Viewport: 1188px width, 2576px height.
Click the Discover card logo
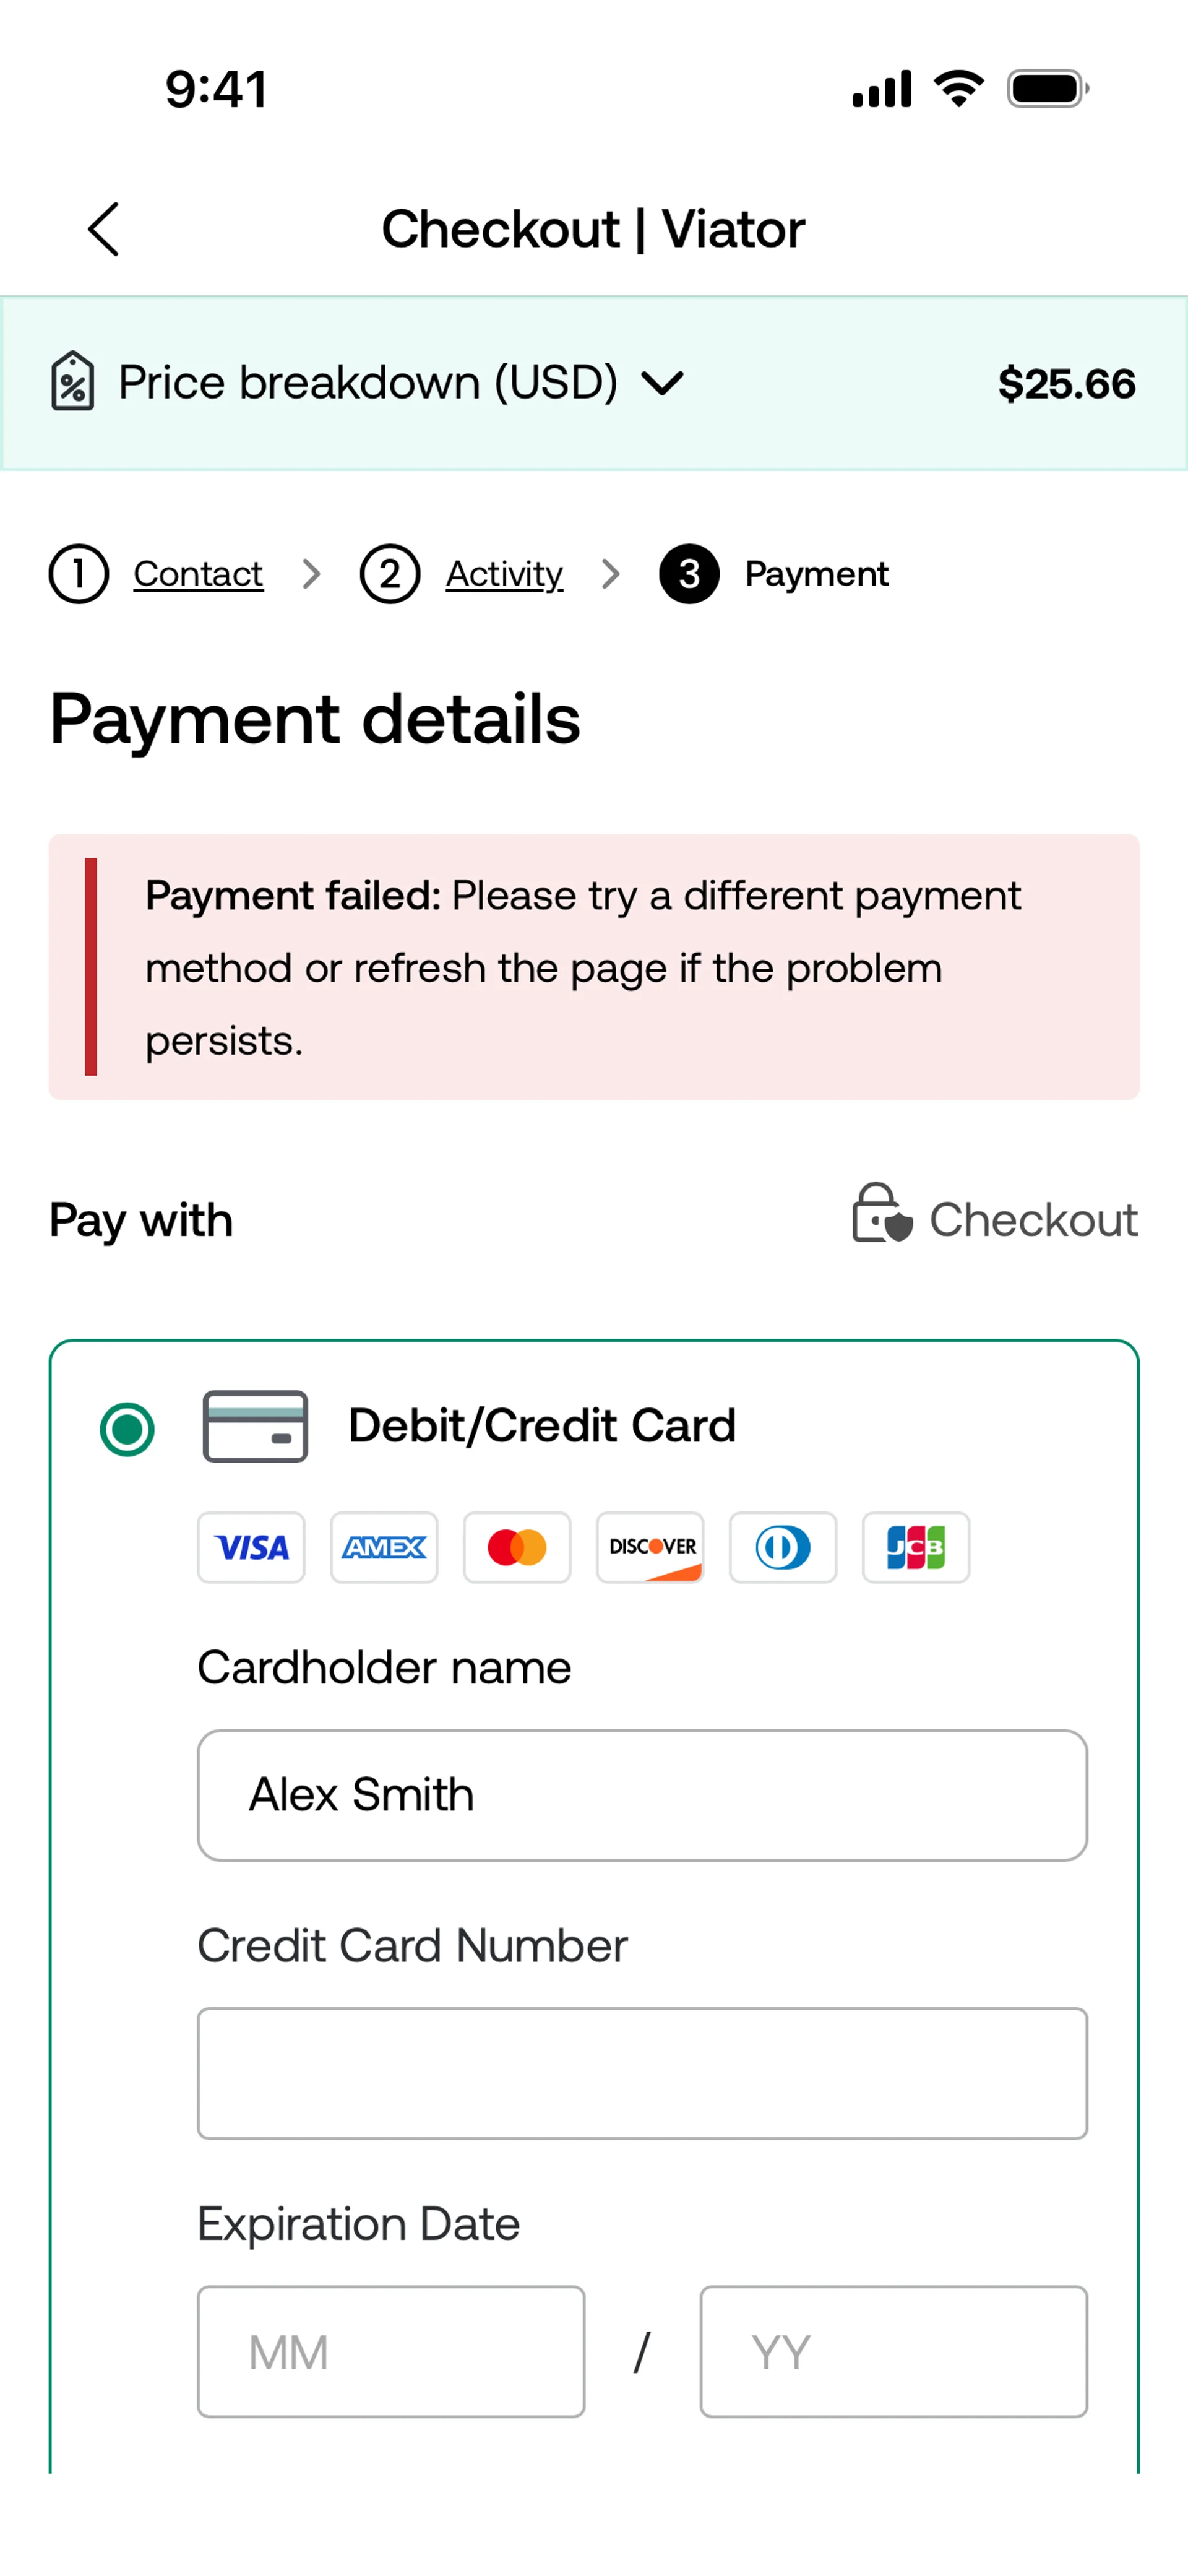(x=650, y=1547)
